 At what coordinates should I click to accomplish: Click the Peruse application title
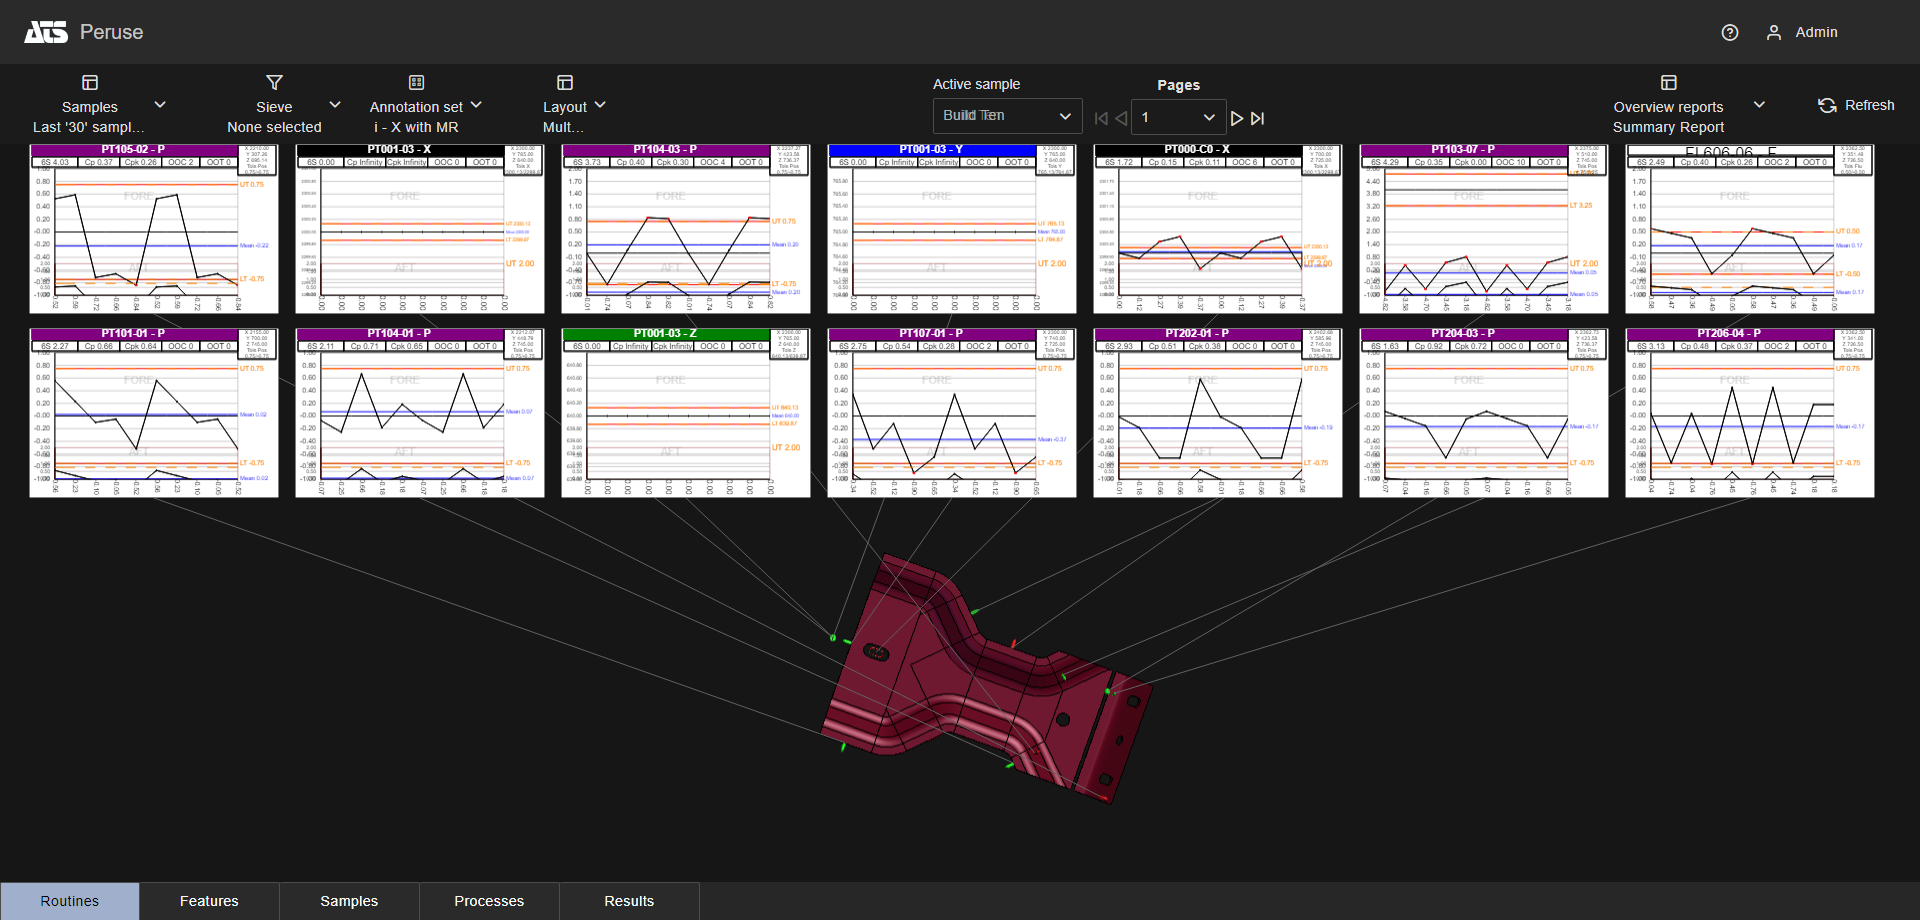click(x=111, y=32)
